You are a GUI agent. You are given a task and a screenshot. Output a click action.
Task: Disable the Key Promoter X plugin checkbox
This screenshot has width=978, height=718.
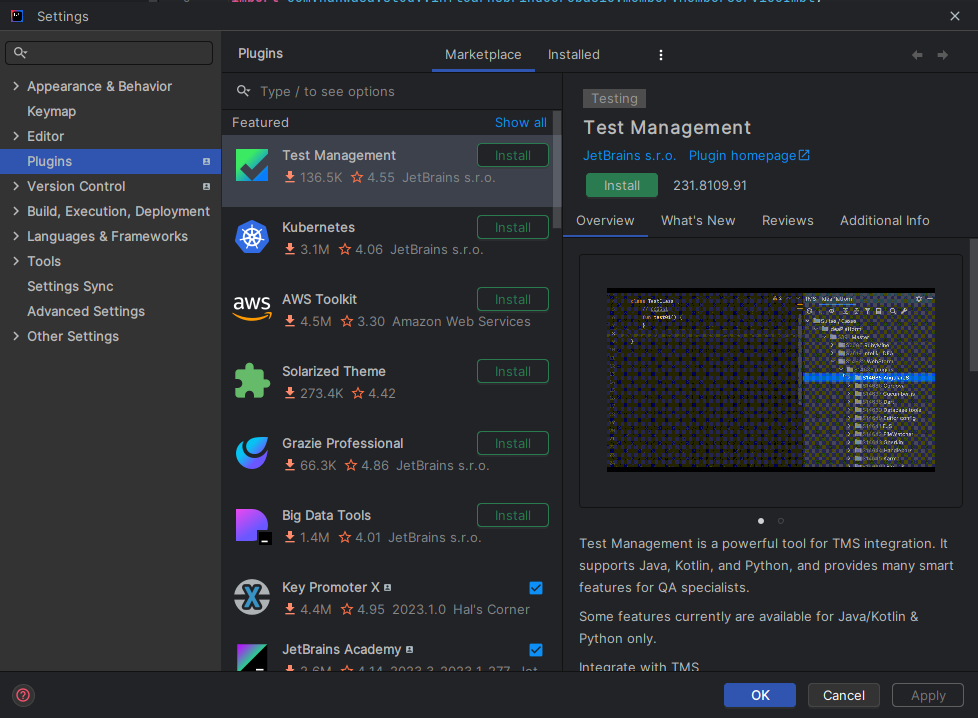coord(536,588)
